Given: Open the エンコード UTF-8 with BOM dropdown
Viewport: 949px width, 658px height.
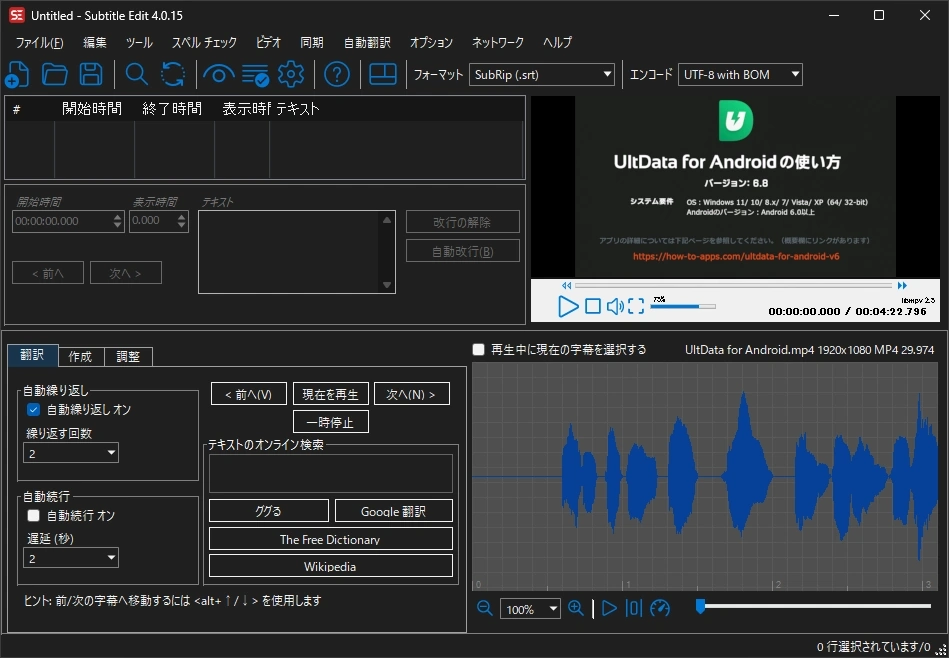Looking at the screenshot, I should click(x=740, y=74).
